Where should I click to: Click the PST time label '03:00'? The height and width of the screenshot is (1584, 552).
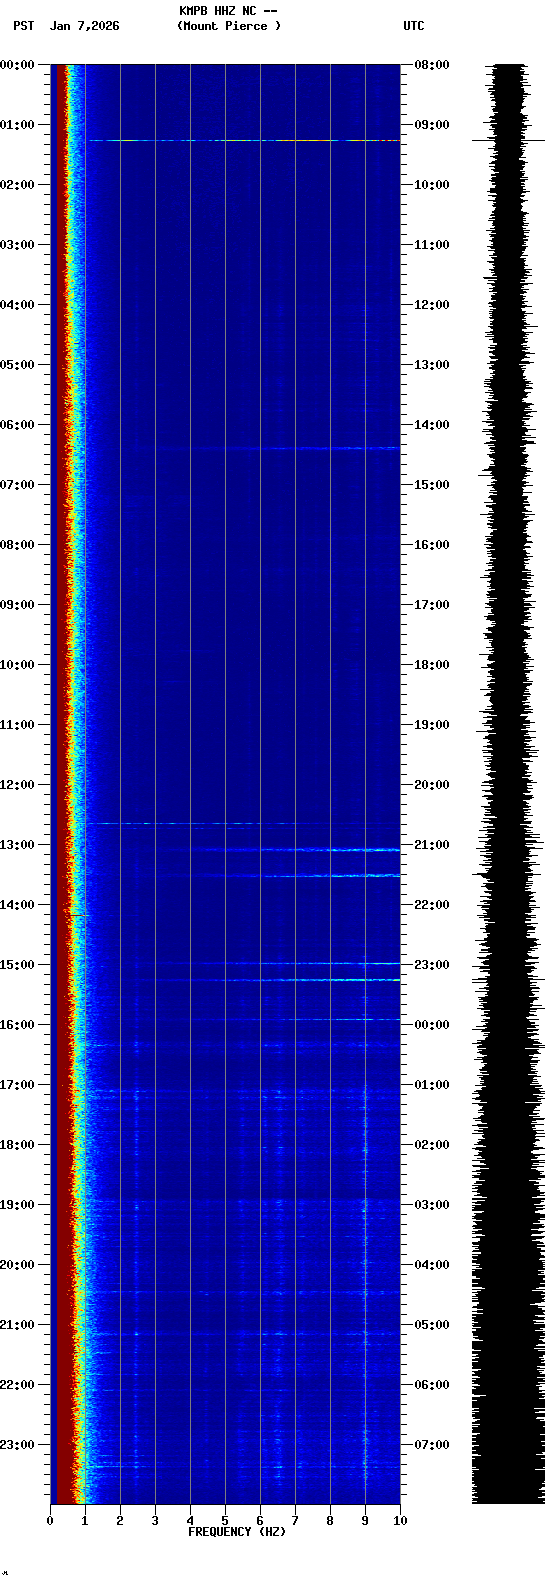[17, 245]
